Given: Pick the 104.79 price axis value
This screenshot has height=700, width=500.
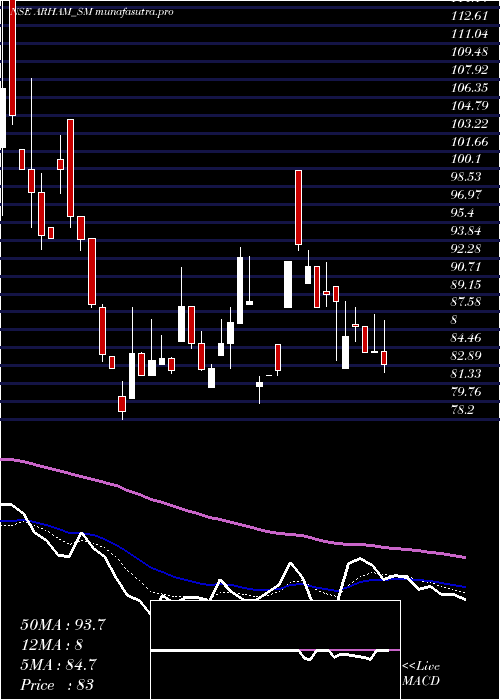Looking at the screenshot, I should [469, 106].
